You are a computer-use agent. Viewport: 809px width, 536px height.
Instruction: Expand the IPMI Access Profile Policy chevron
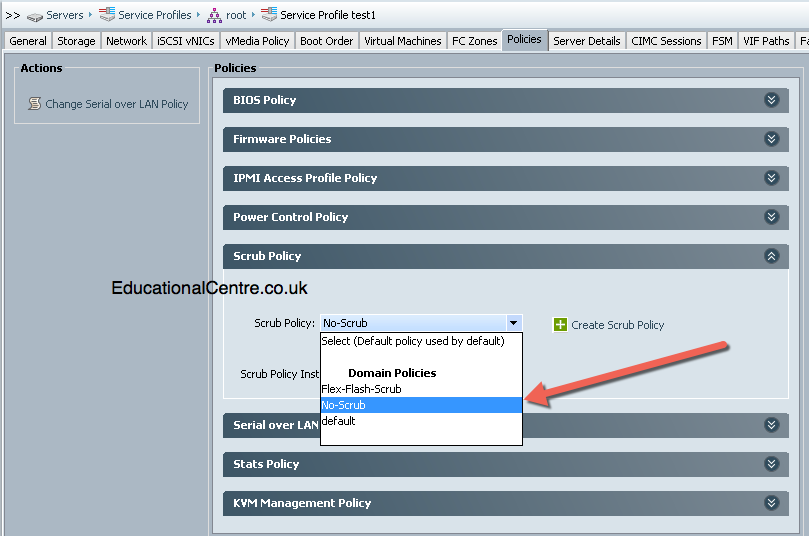(x=771, y=178)
